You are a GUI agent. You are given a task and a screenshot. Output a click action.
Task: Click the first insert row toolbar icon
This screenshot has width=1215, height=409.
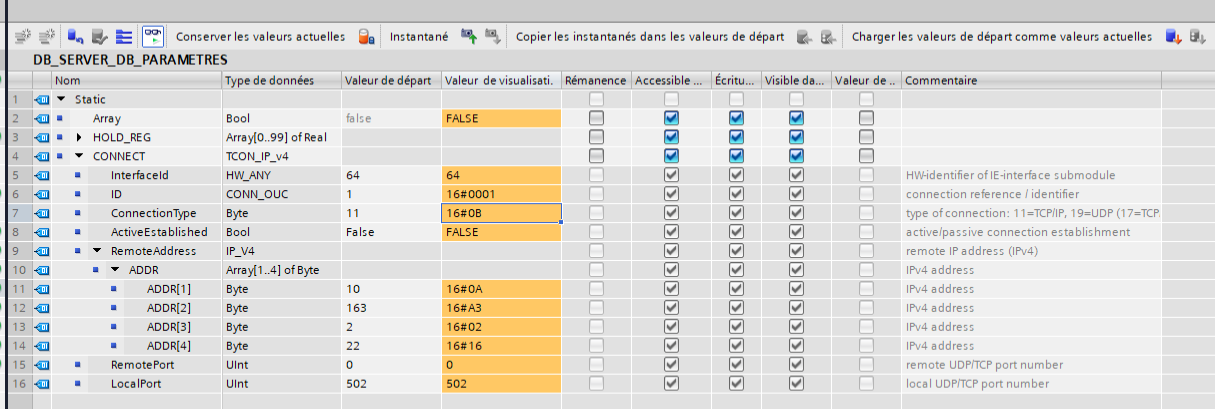click(x=23, y=37)
